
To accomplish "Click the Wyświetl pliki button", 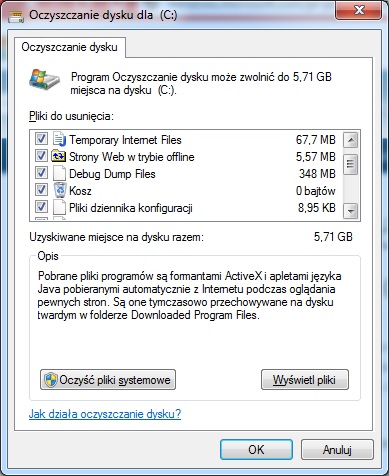I will pos(305,380).
